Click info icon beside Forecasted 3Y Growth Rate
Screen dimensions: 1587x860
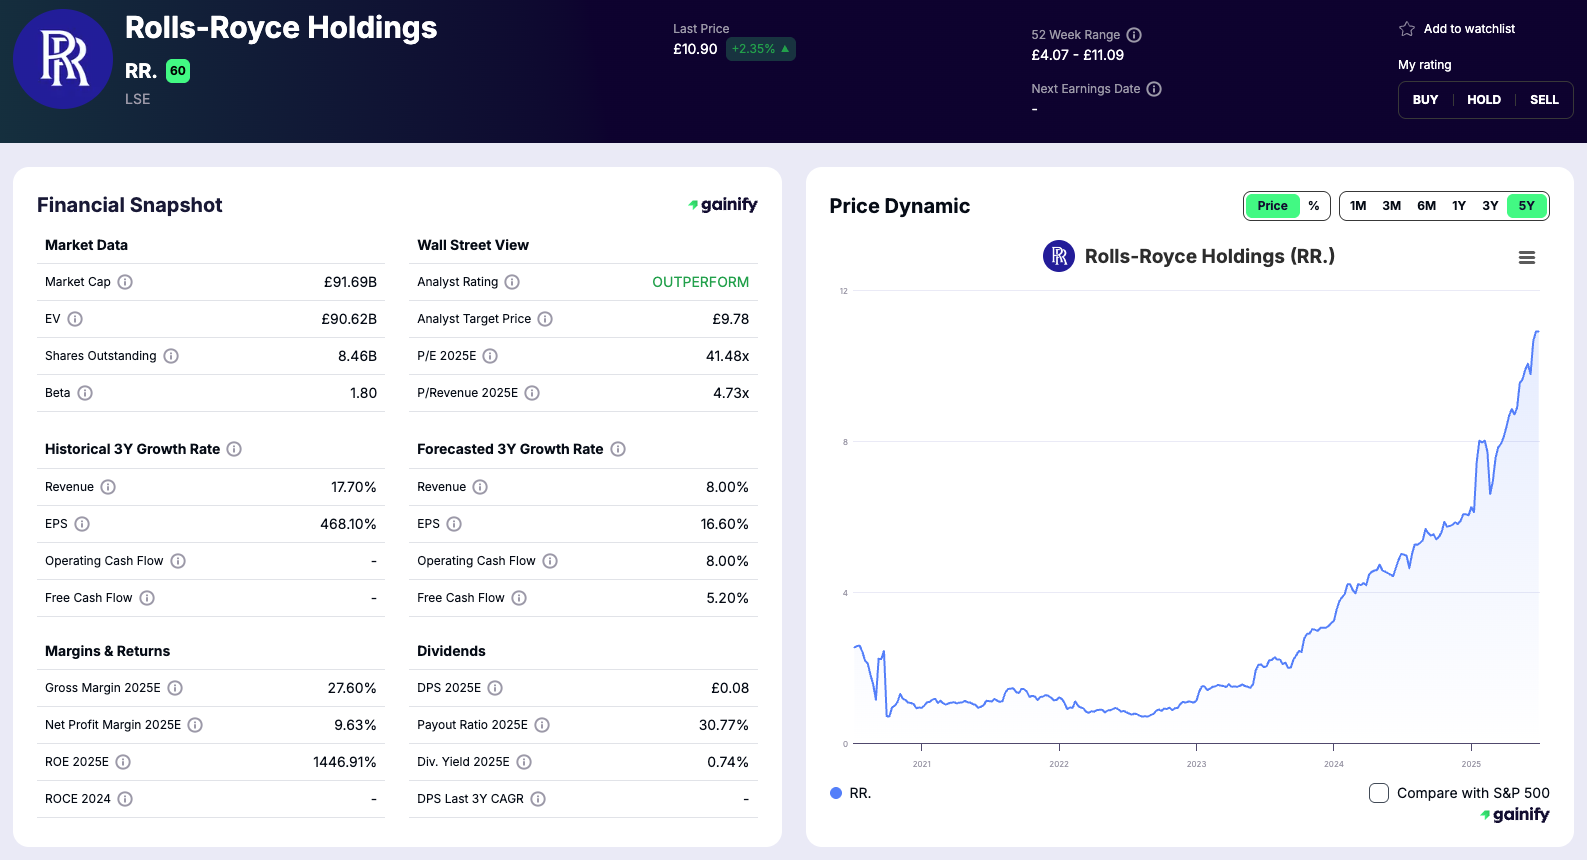click(618, 449)
